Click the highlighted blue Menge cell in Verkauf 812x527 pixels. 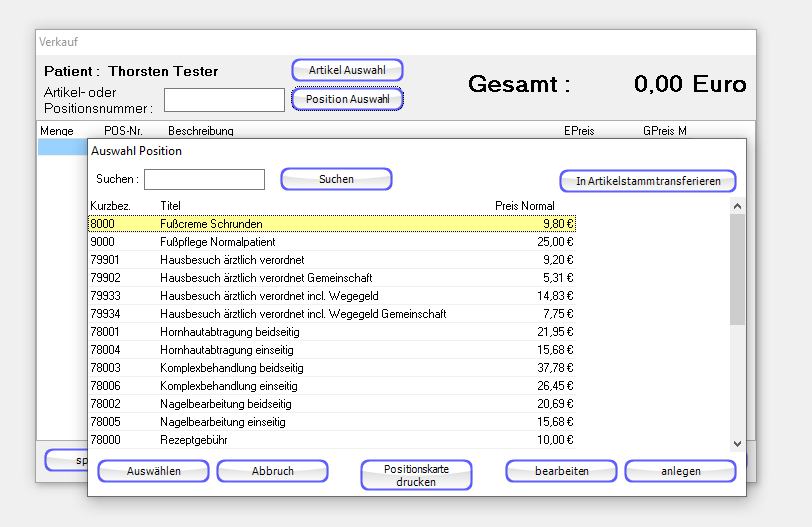click(x=63, y=147)
